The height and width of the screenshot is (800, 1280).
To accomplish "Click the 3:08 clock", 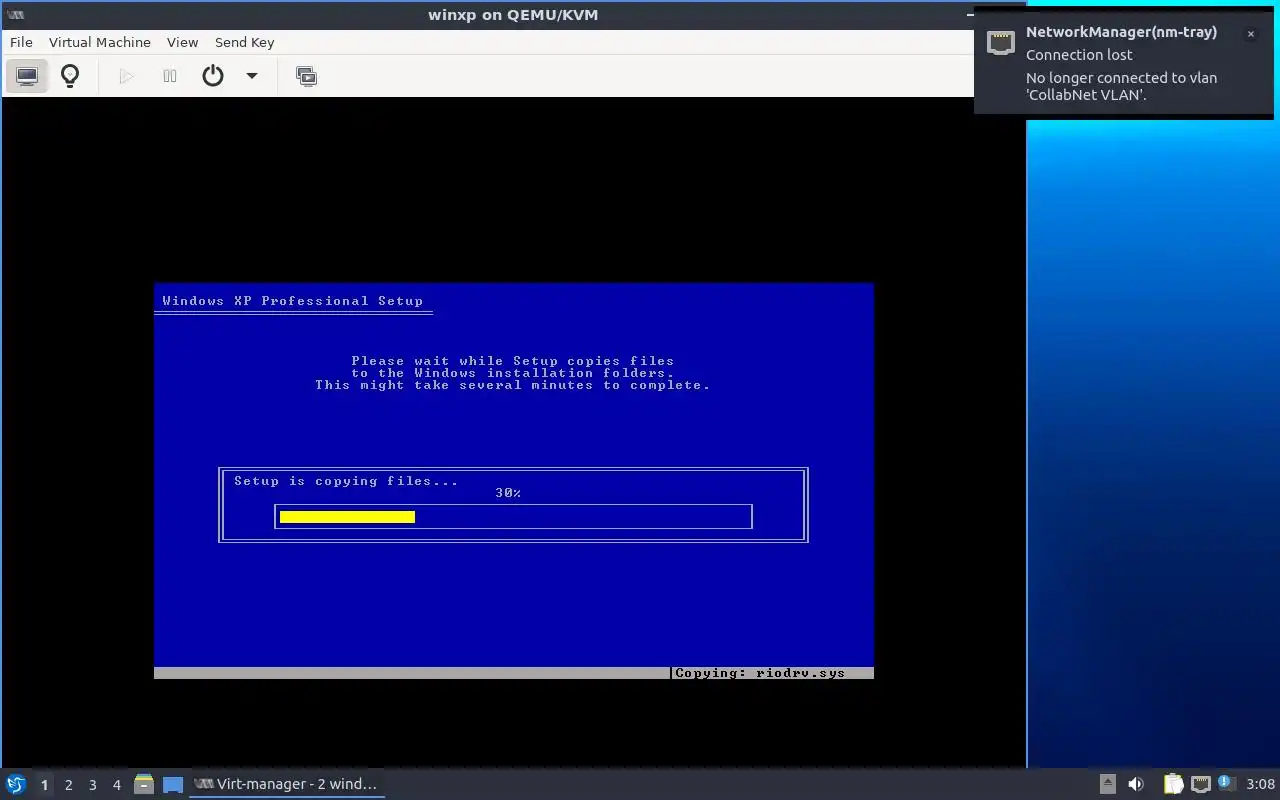I will coord(1260,784).
